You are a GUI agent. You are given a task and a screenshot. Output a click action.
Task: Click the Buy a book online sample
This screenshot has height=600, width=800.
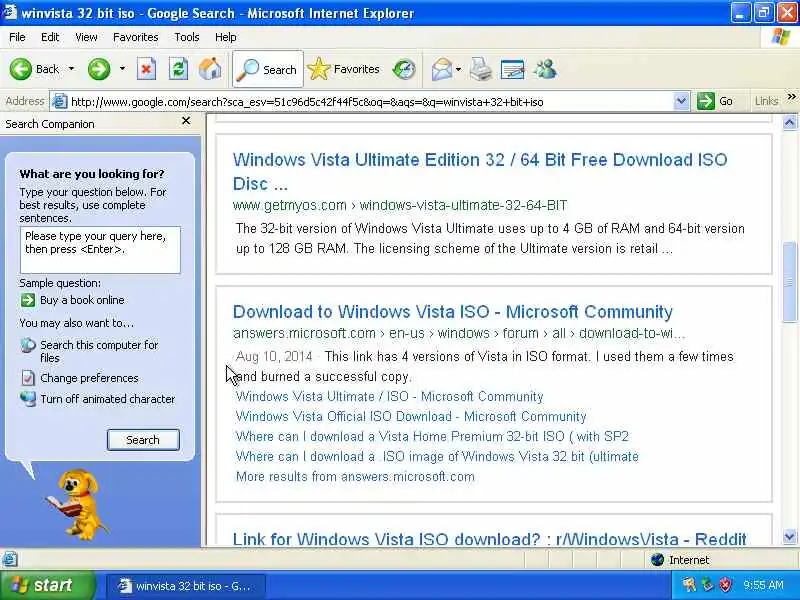pyautogui.click(x=82, y=300)
